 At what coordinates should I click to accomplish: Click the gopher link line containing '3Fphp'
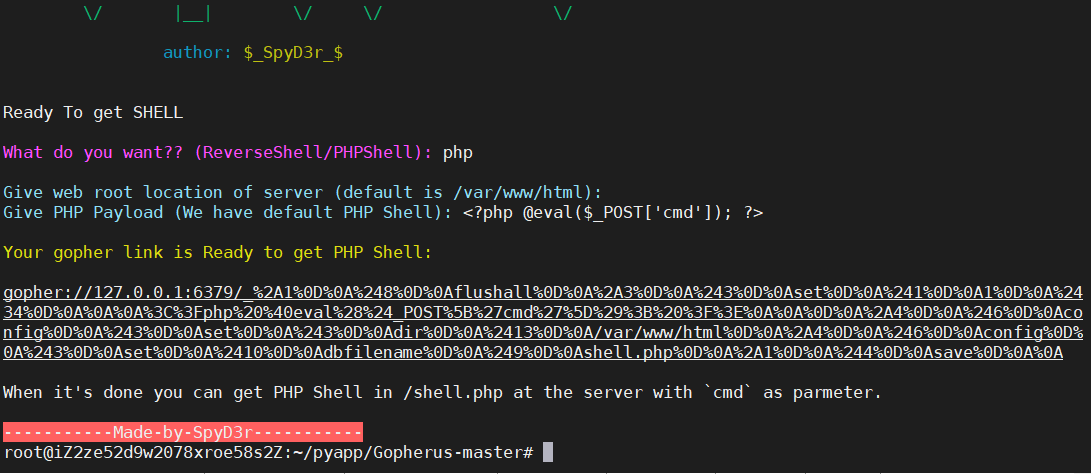pyautogui.click(x=543, y=313)
